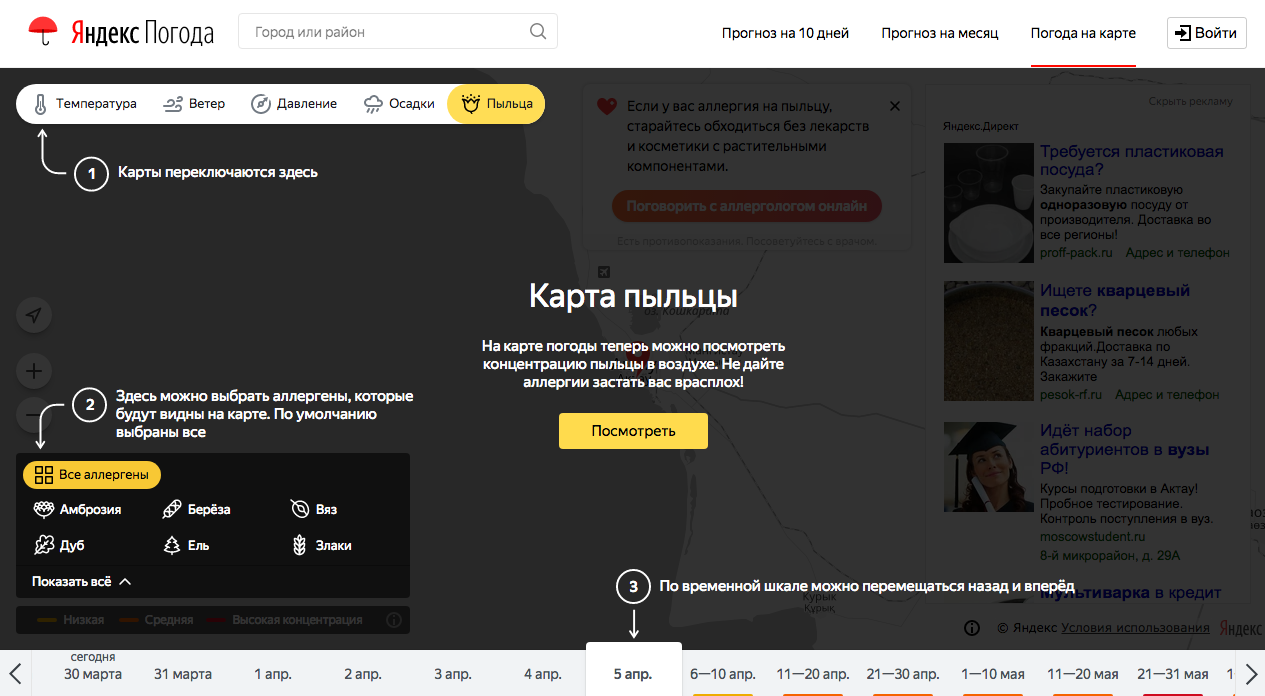
Task: Switch map to Осадки layer
Action: [399, 103]
